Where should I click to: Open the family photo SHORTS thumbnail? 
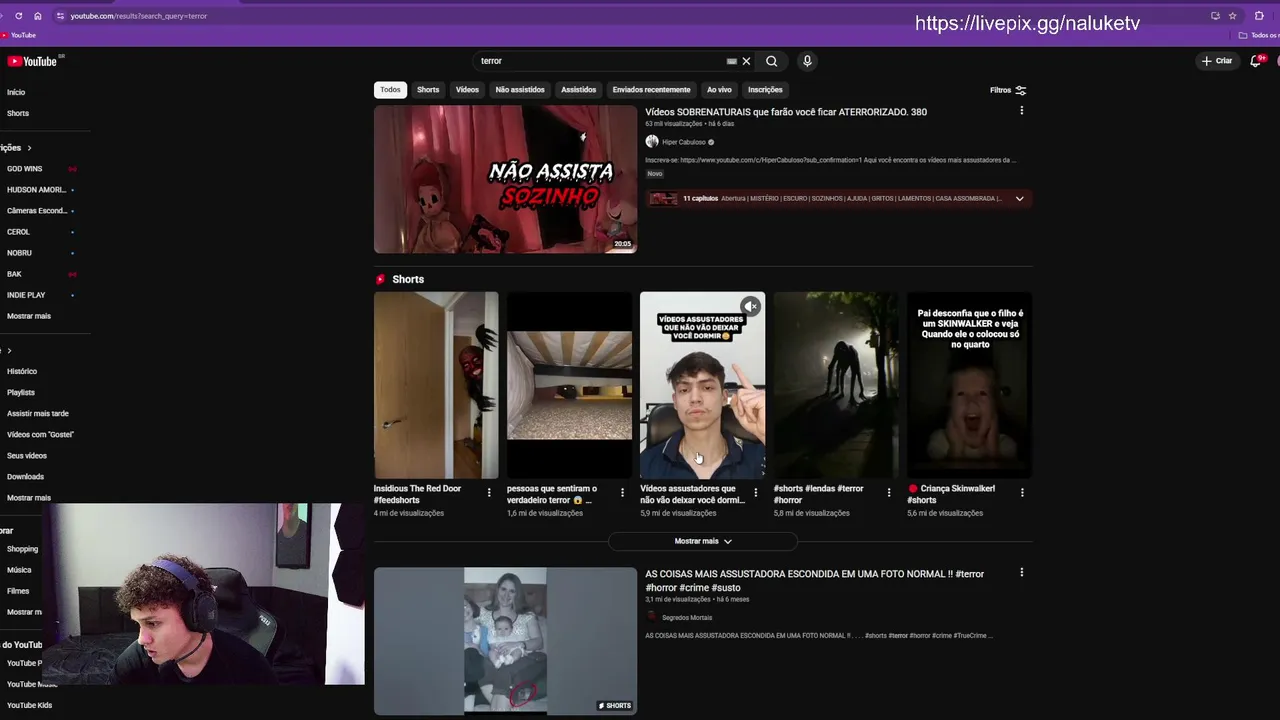505,641
